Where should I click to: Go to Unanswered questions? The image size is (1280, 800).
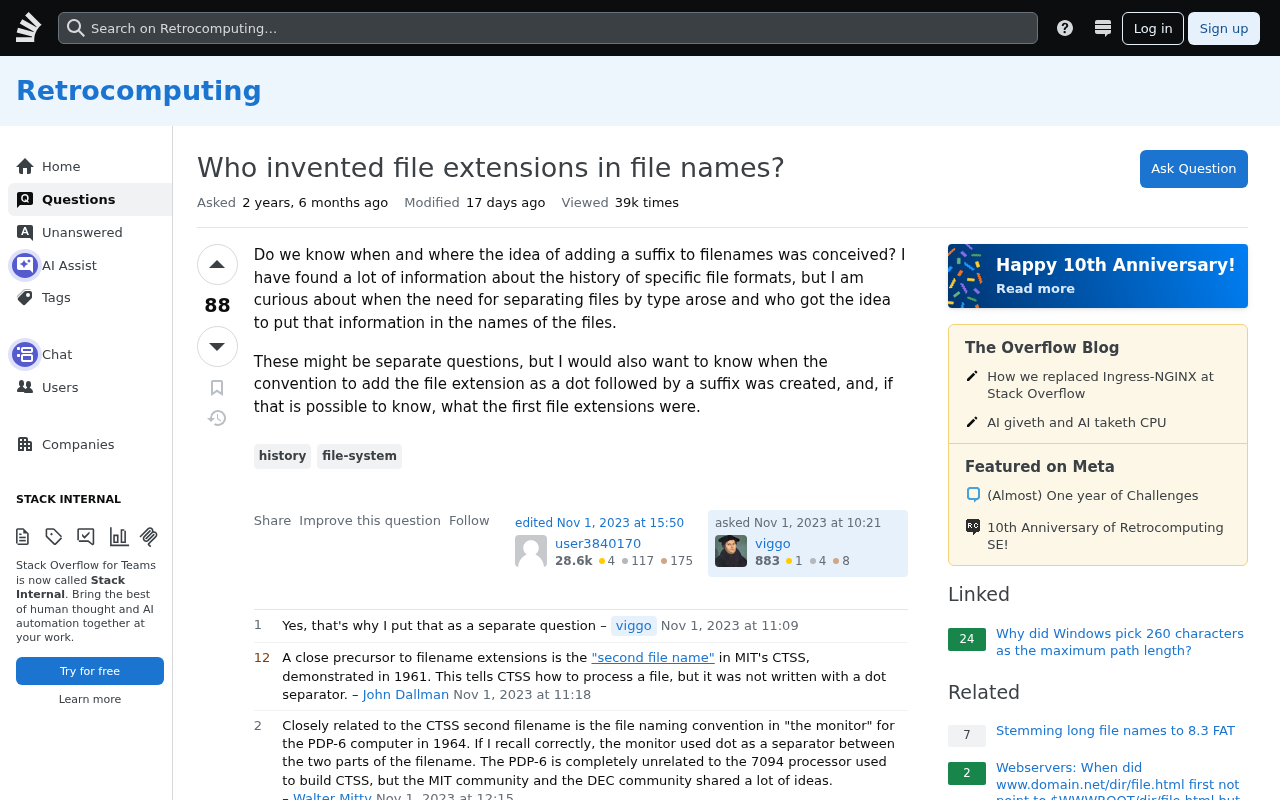coord(90,232)
